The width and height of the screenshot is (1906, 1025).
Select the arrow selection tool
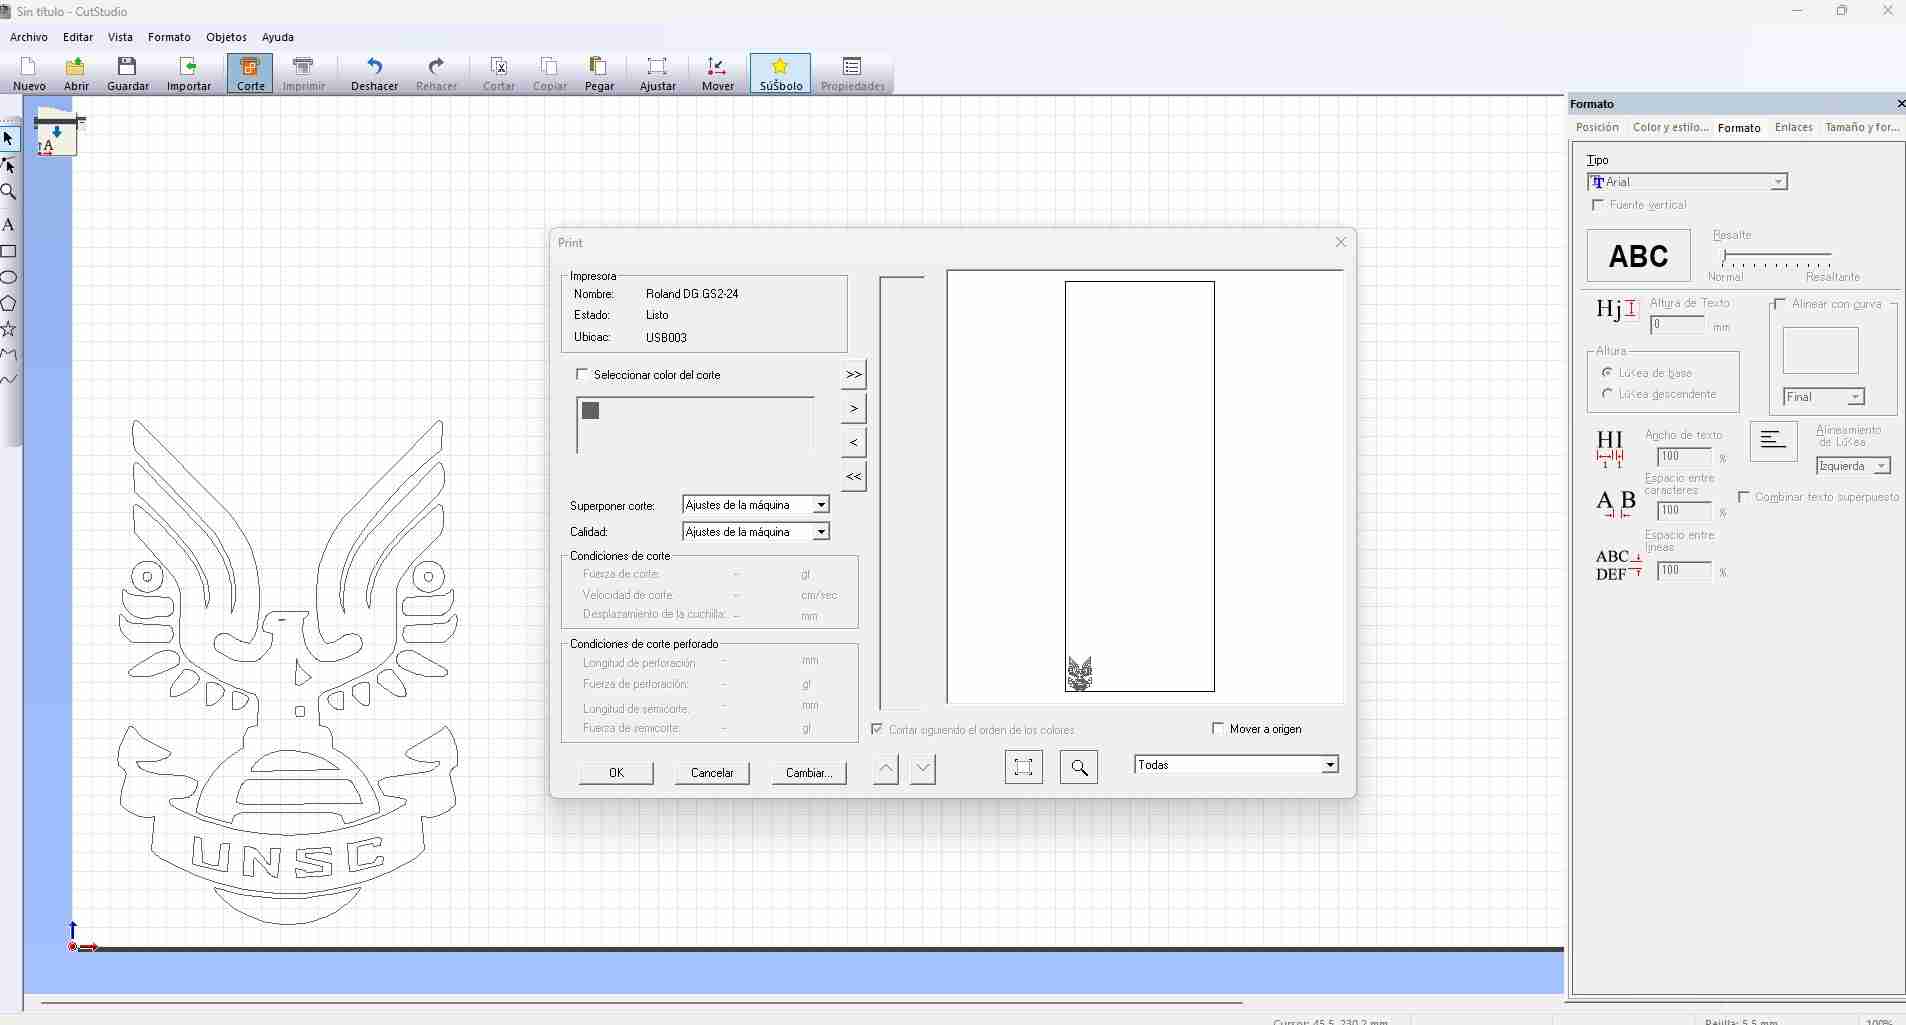click(9, 139)
